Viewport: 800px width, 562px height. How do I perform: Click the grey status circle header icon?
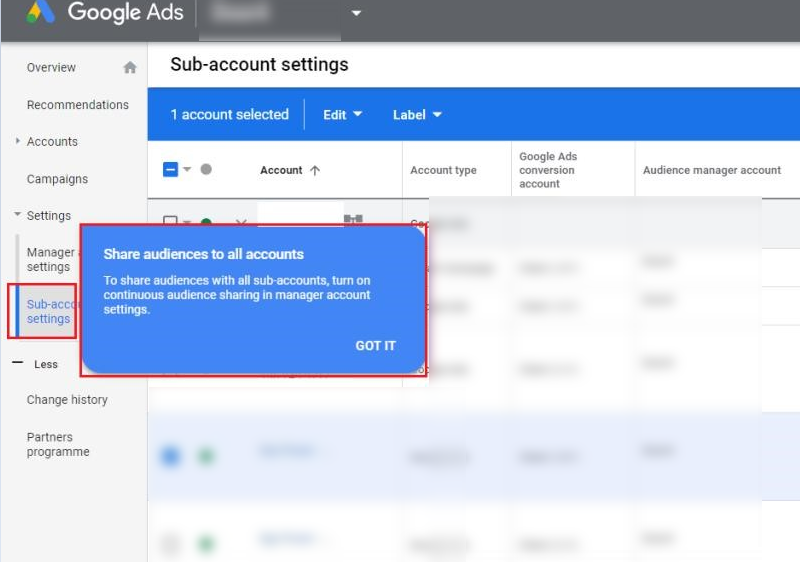click(206, 169)
